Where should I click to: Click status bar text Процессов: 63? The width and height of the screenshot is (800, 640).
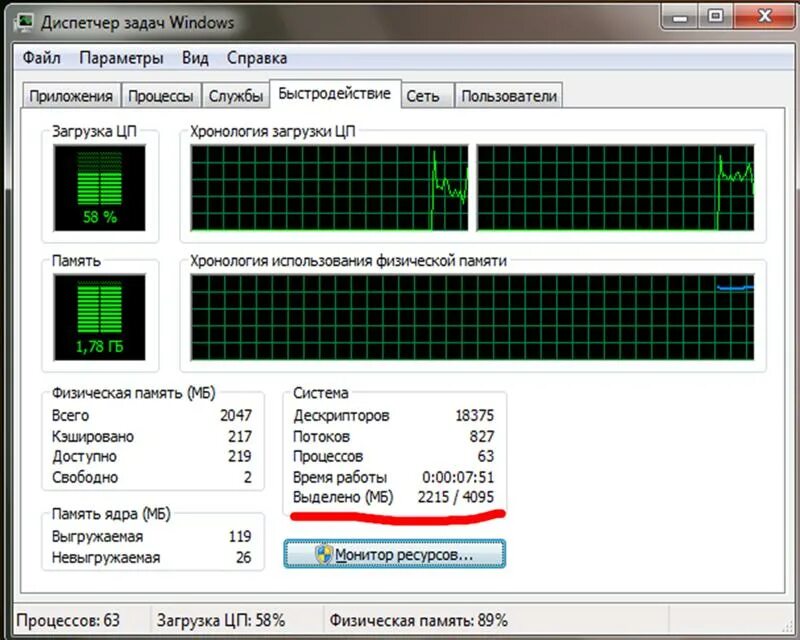(x=68, y=621)
